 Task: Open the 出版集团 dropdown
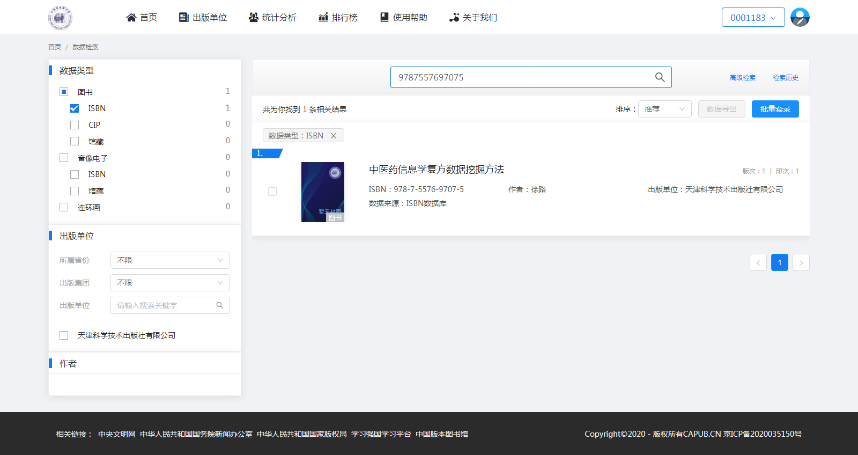pos(170,283)
